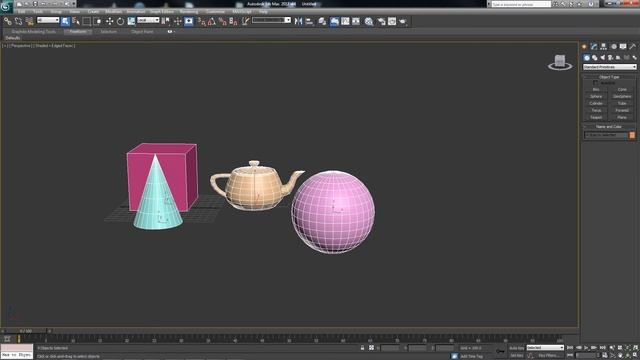
Task: Open the Selected key filter dropdown
Action: [x=545, y=348]
